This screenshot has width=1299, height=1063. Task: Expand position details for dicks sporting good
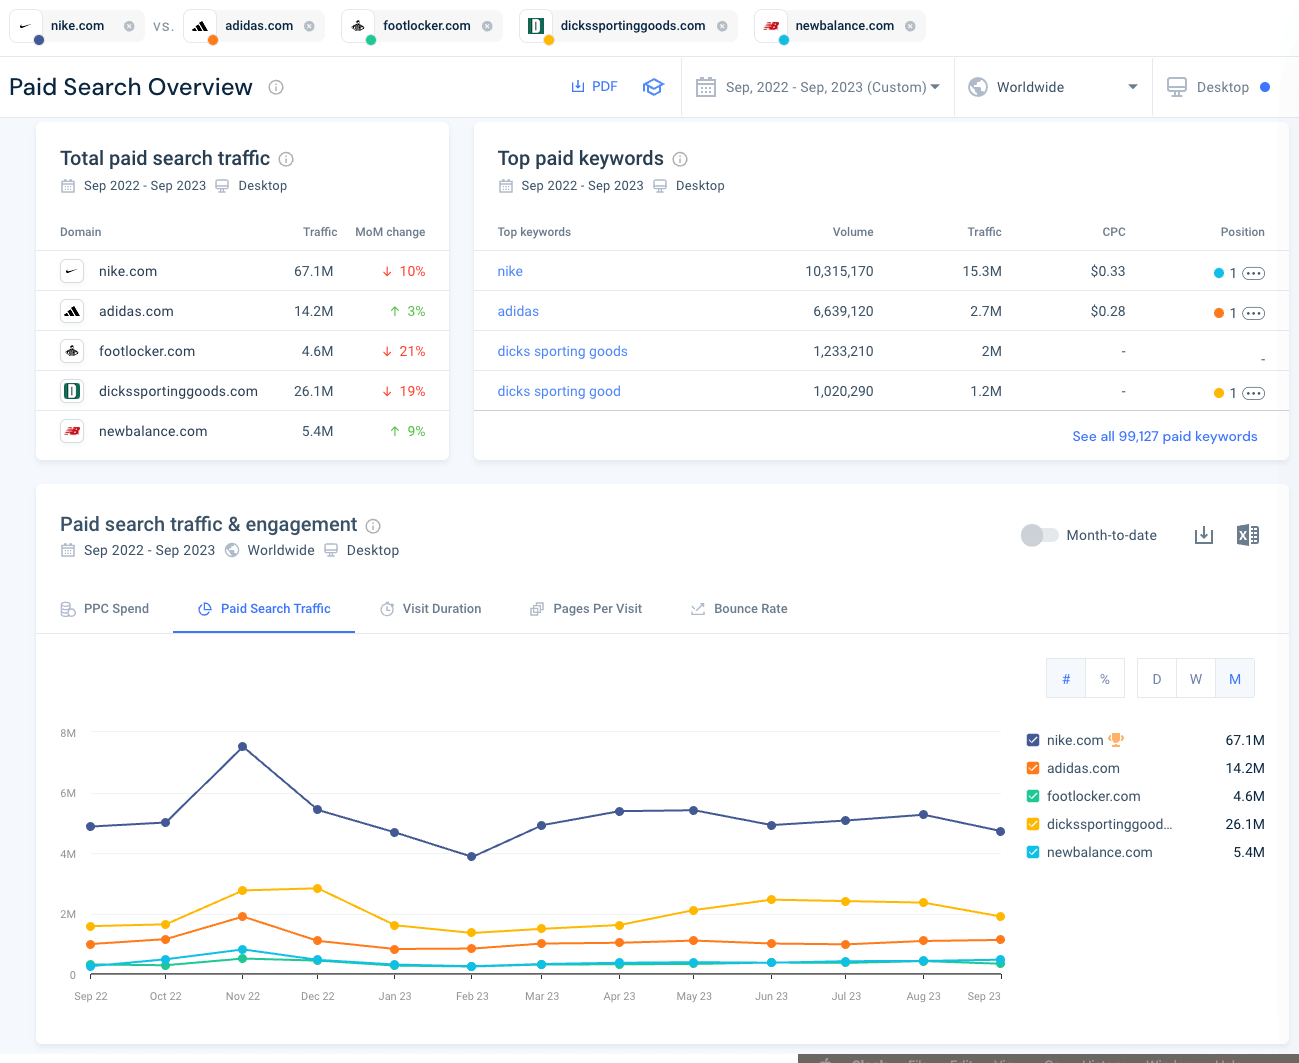pos(1254,393)
